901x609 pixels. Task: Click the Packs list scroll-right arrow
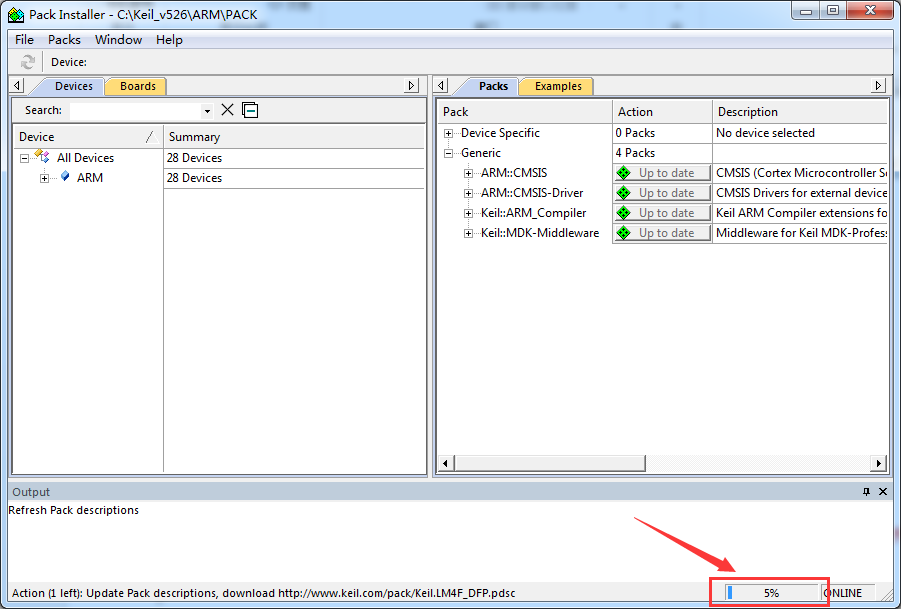pos(879,463)
